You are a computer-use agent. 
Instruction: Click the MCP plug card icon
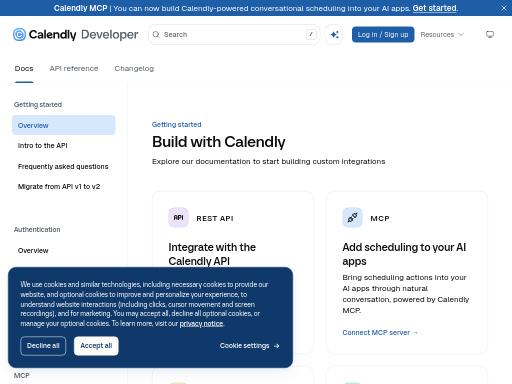point(352,217)
